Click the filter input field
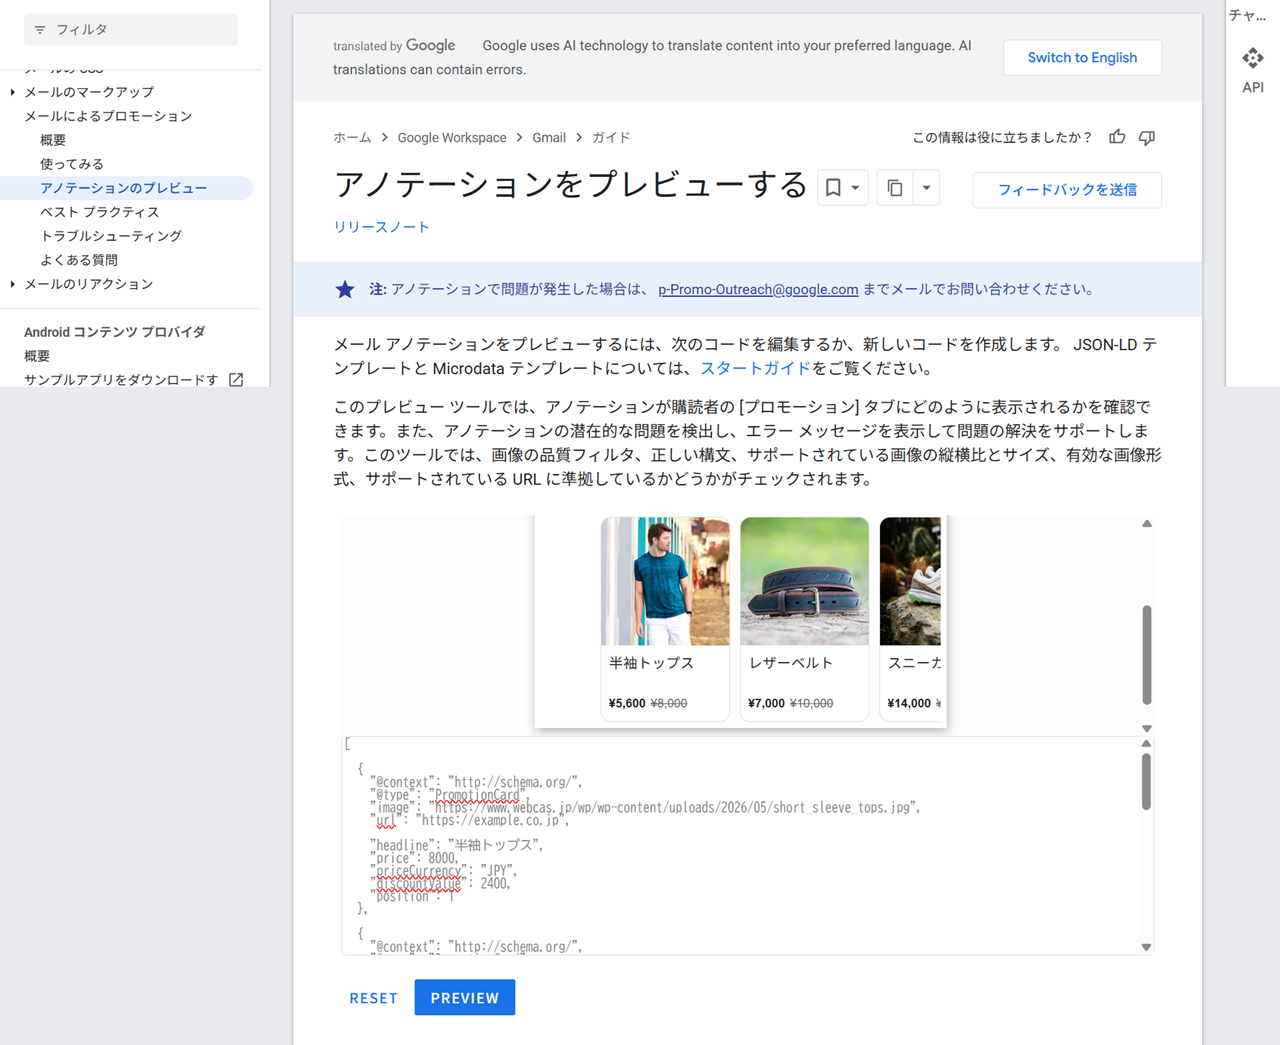The image size is (1280, 1045). [130, 30]
